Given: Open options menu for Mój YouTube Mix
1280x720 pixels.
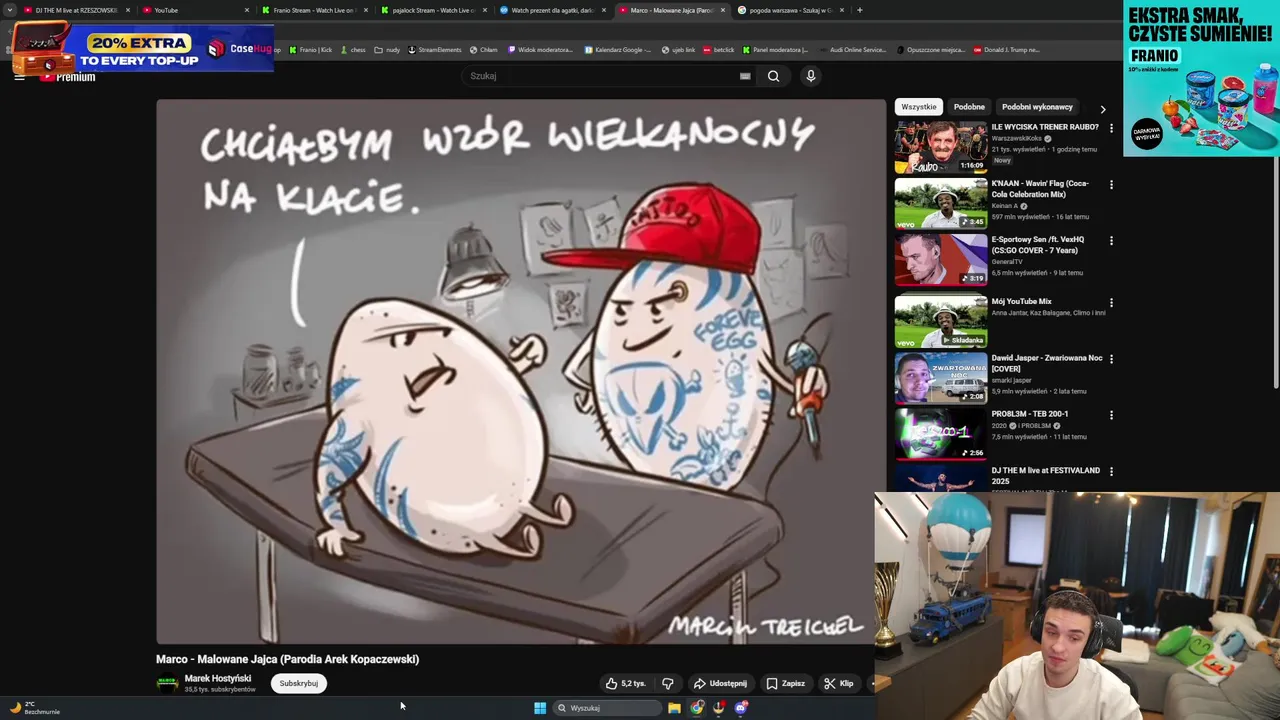Looking at the screenshot, I should click(1111, 302).
